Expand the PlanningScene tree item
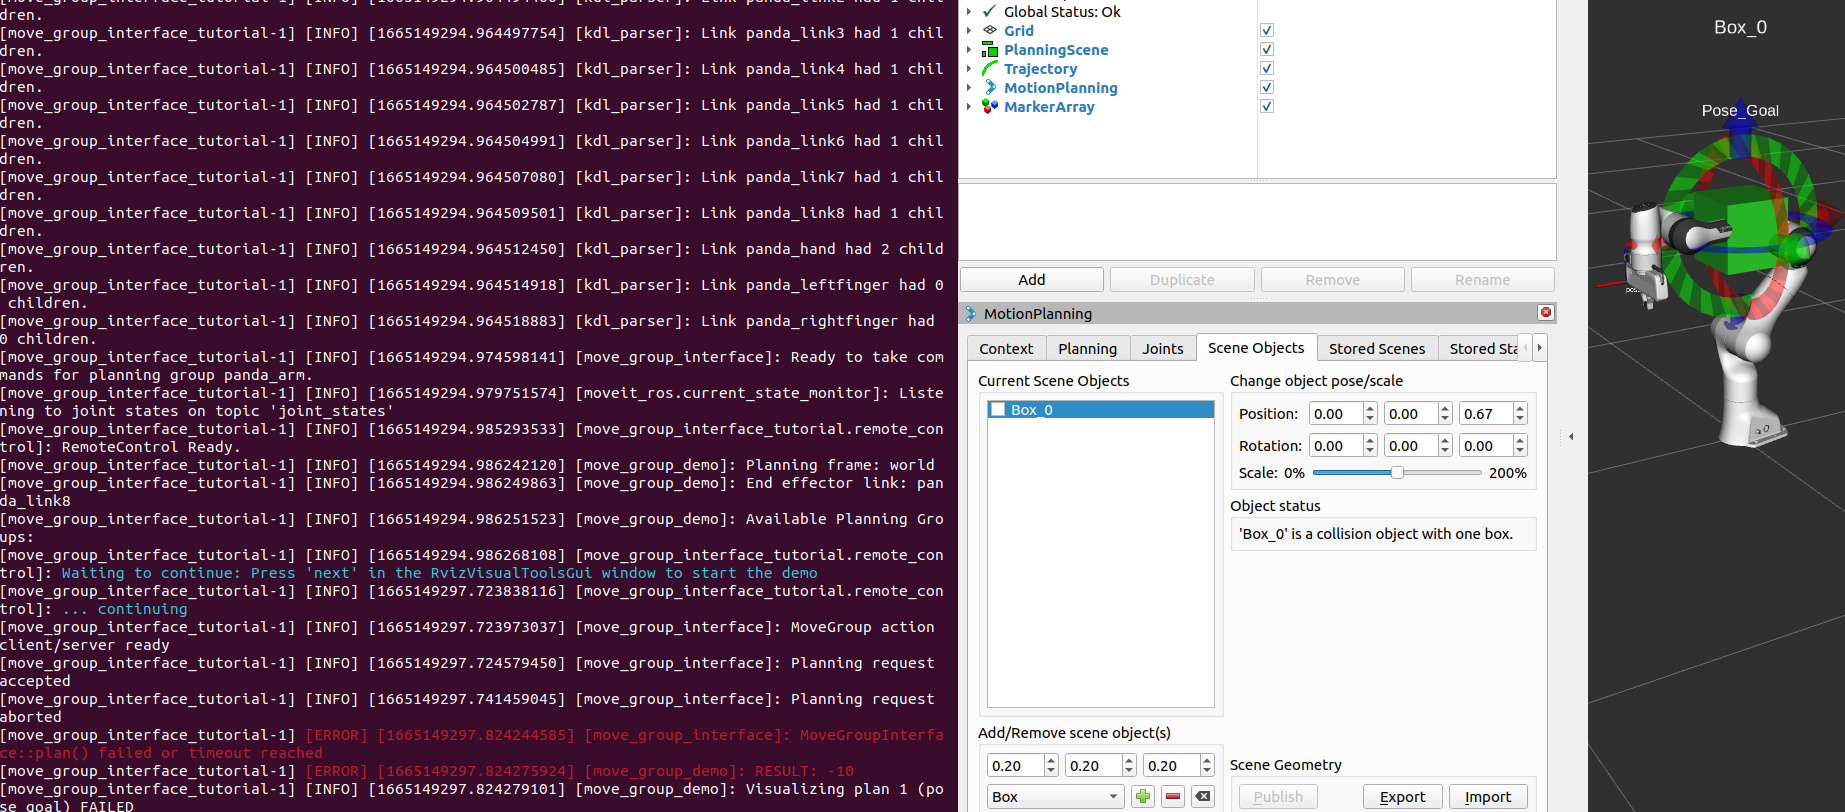Image resolution: width=1845 pixels, height=812 pixels. (968, 50)
